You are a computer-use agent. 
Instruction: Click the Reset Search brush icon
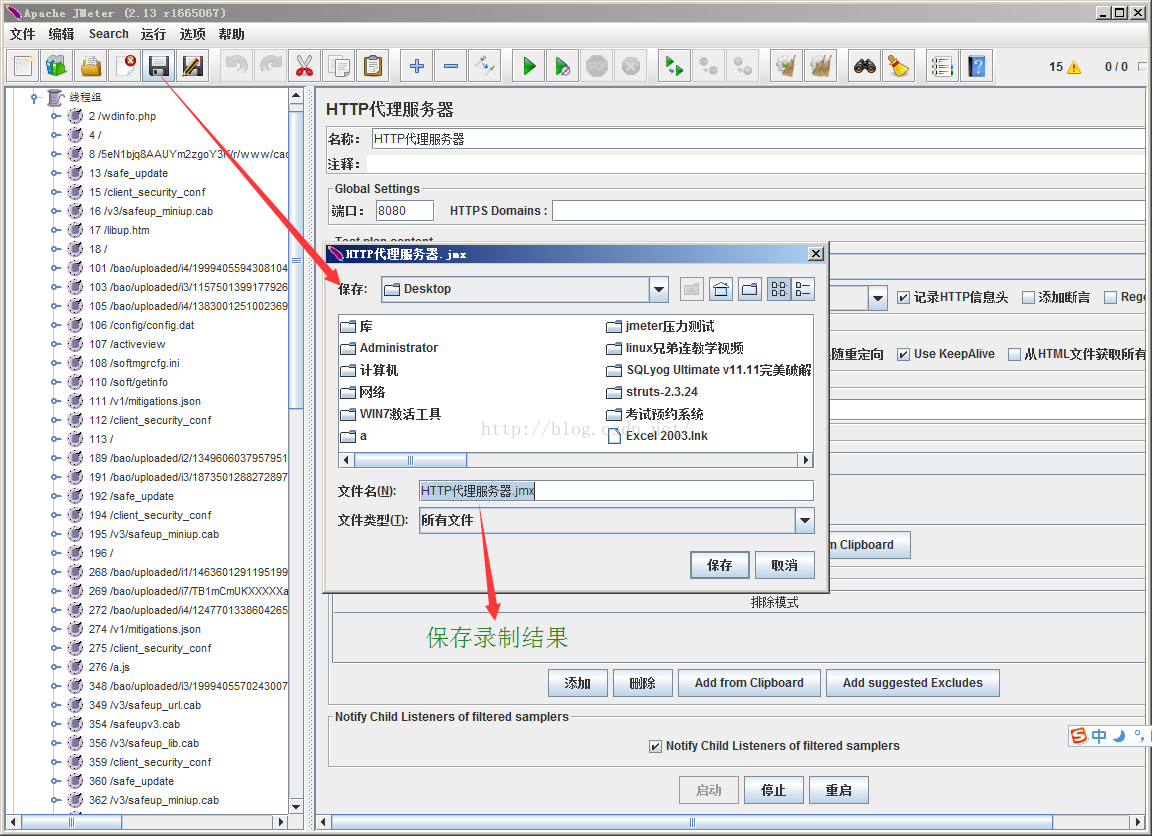point(898,66)
